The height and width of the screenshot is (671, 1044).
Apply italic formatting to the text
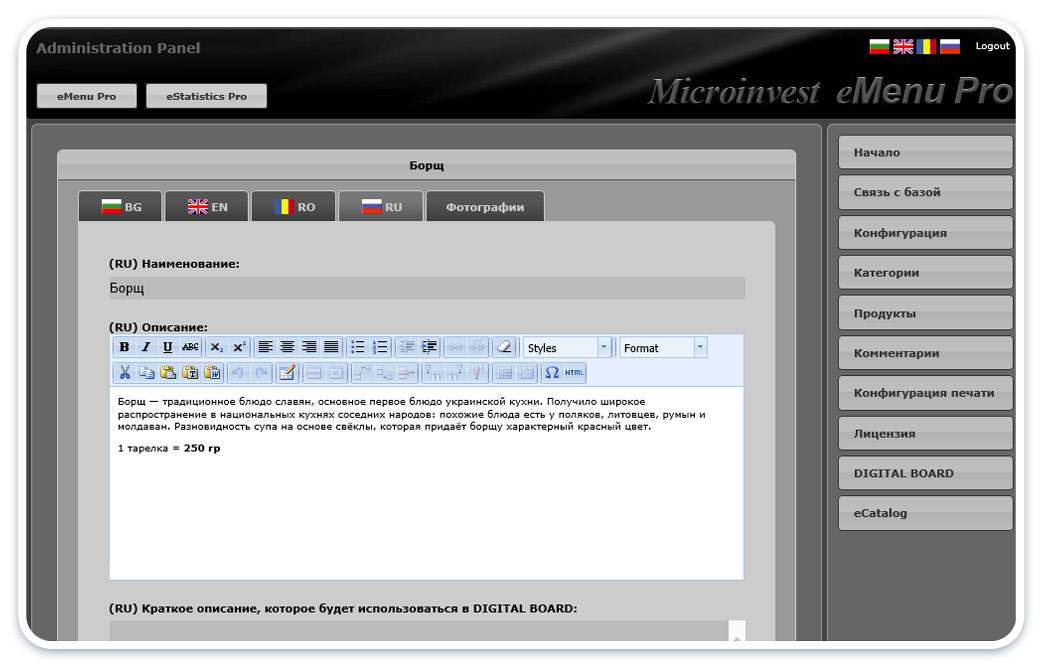coord(146,347)
